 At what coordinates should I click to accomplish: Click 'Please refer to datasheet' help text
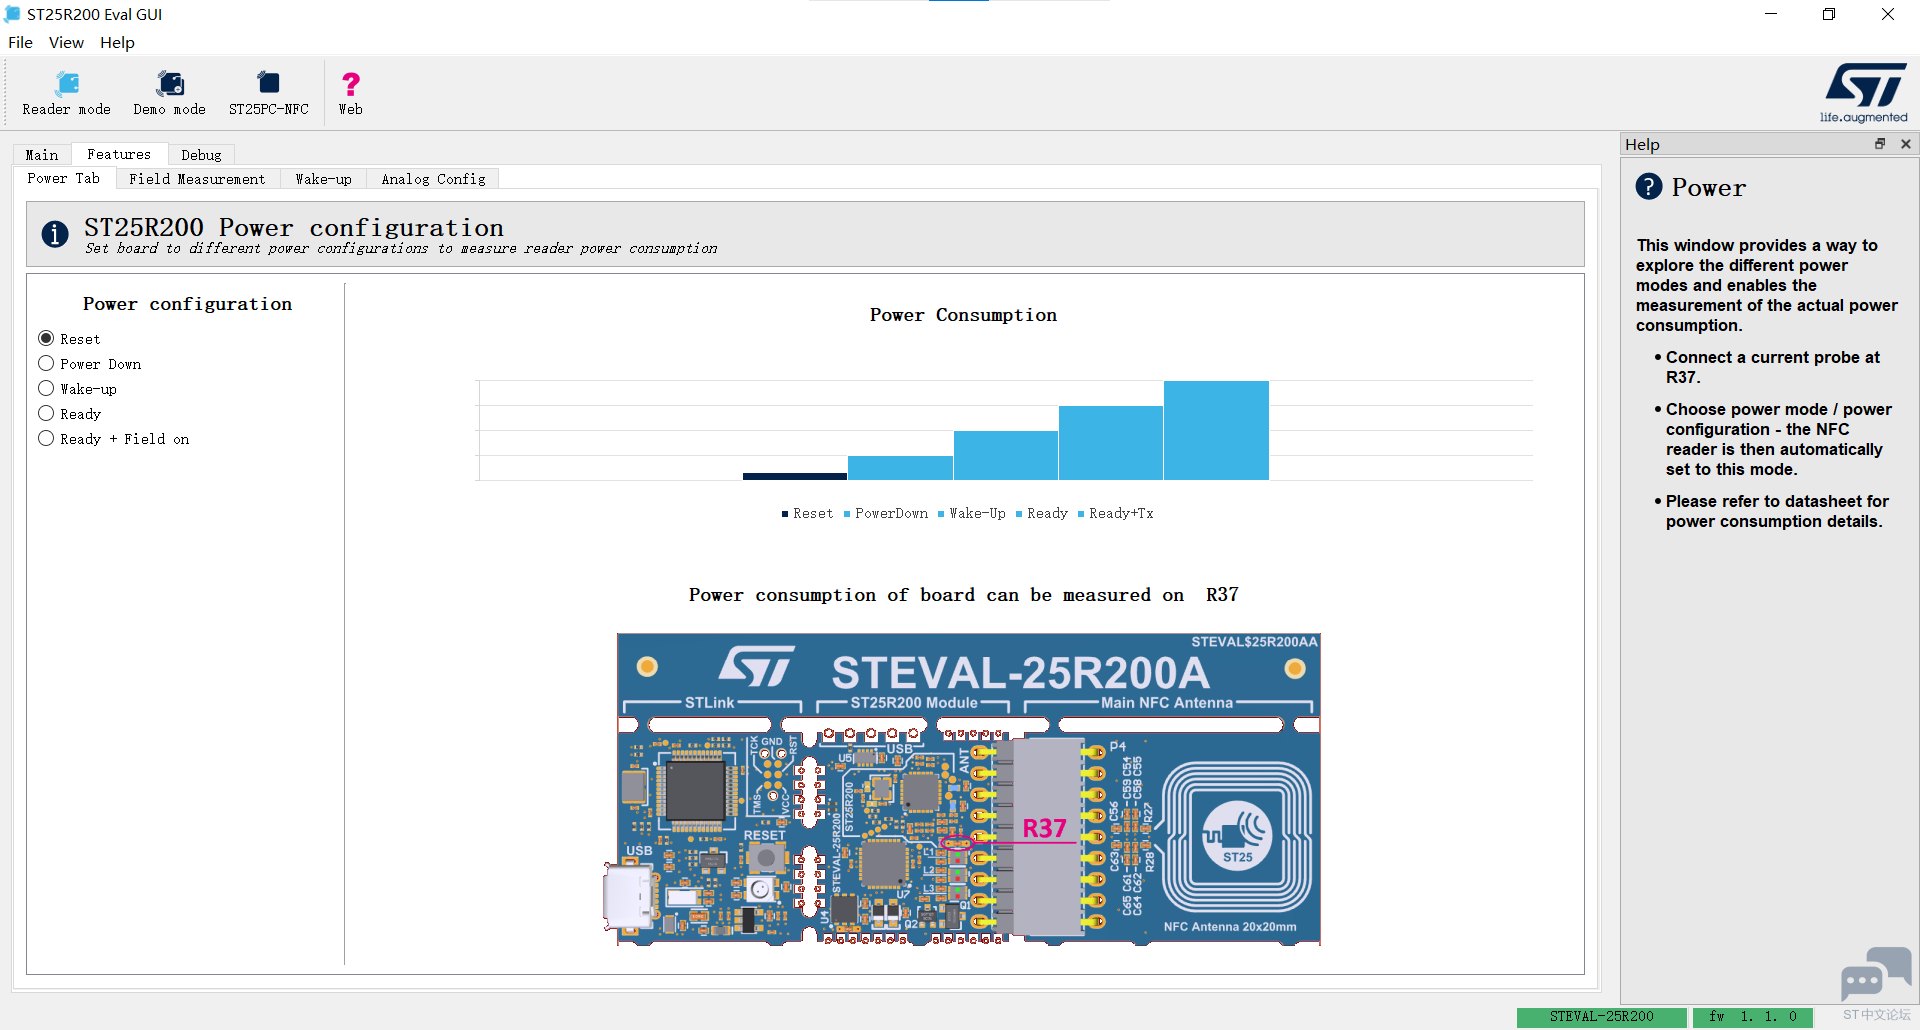[1777, 511]
